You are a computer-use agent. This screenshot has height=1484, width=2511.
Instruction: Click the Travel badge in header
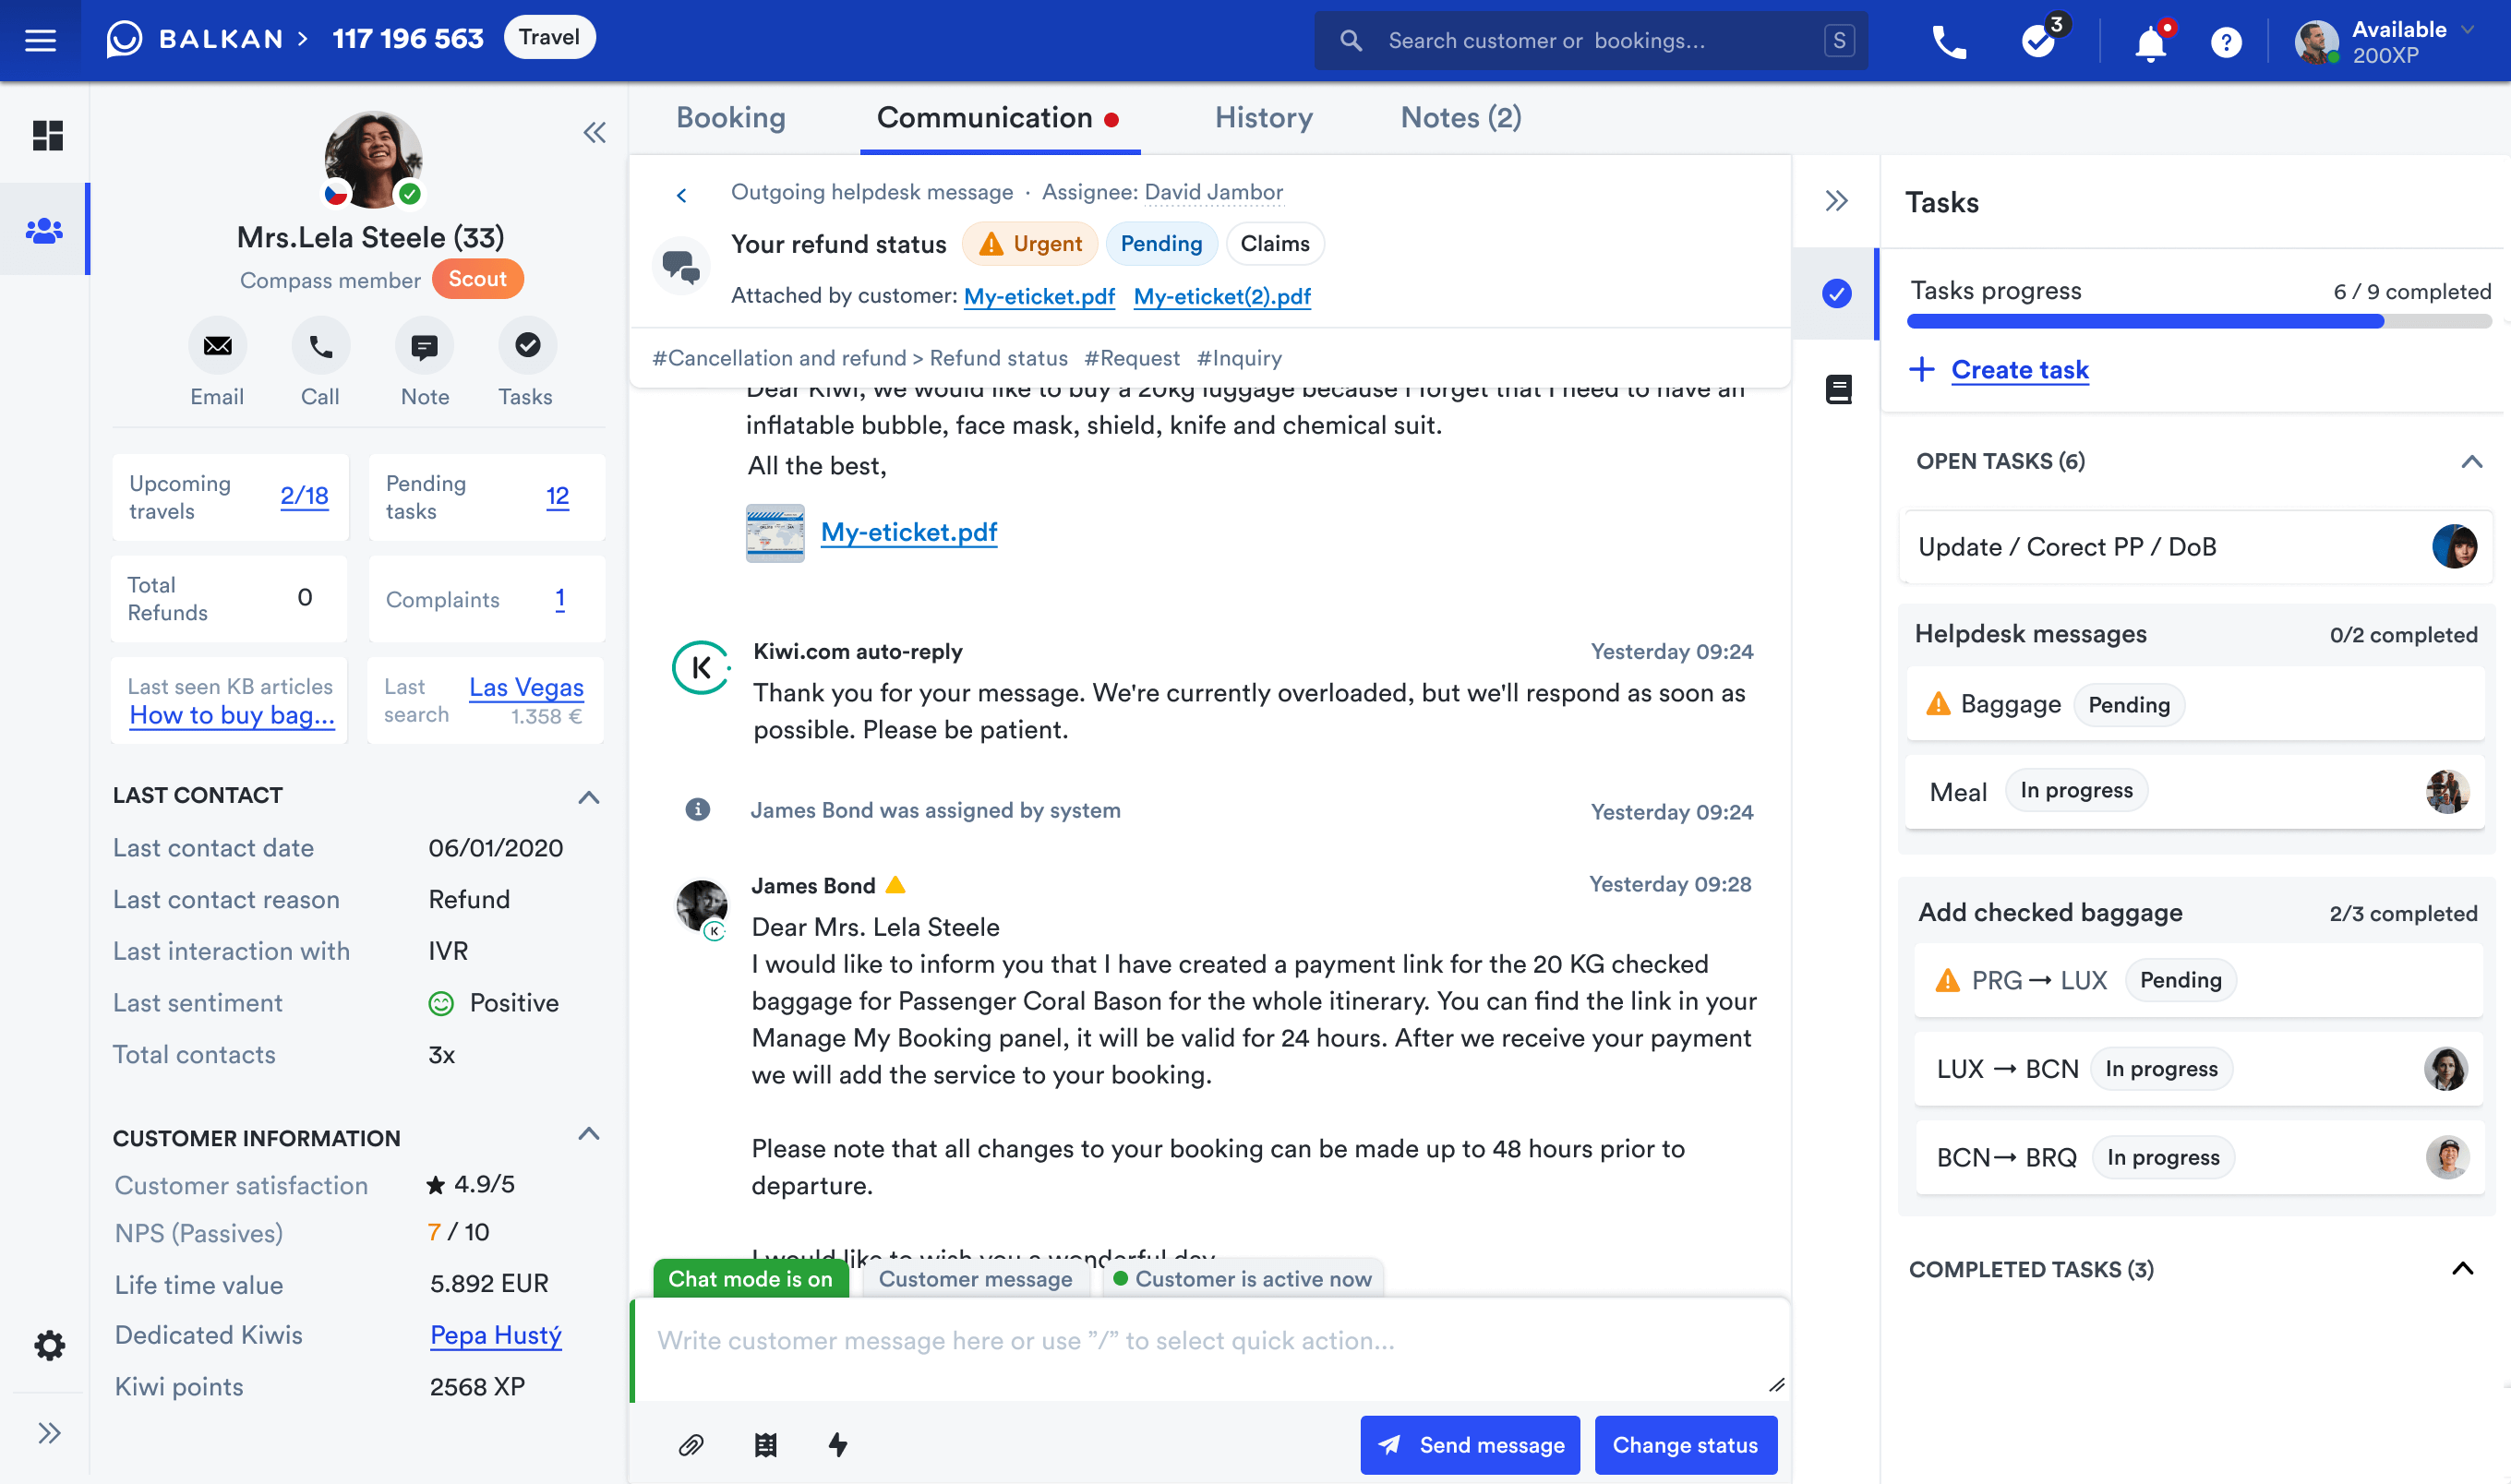549,37
